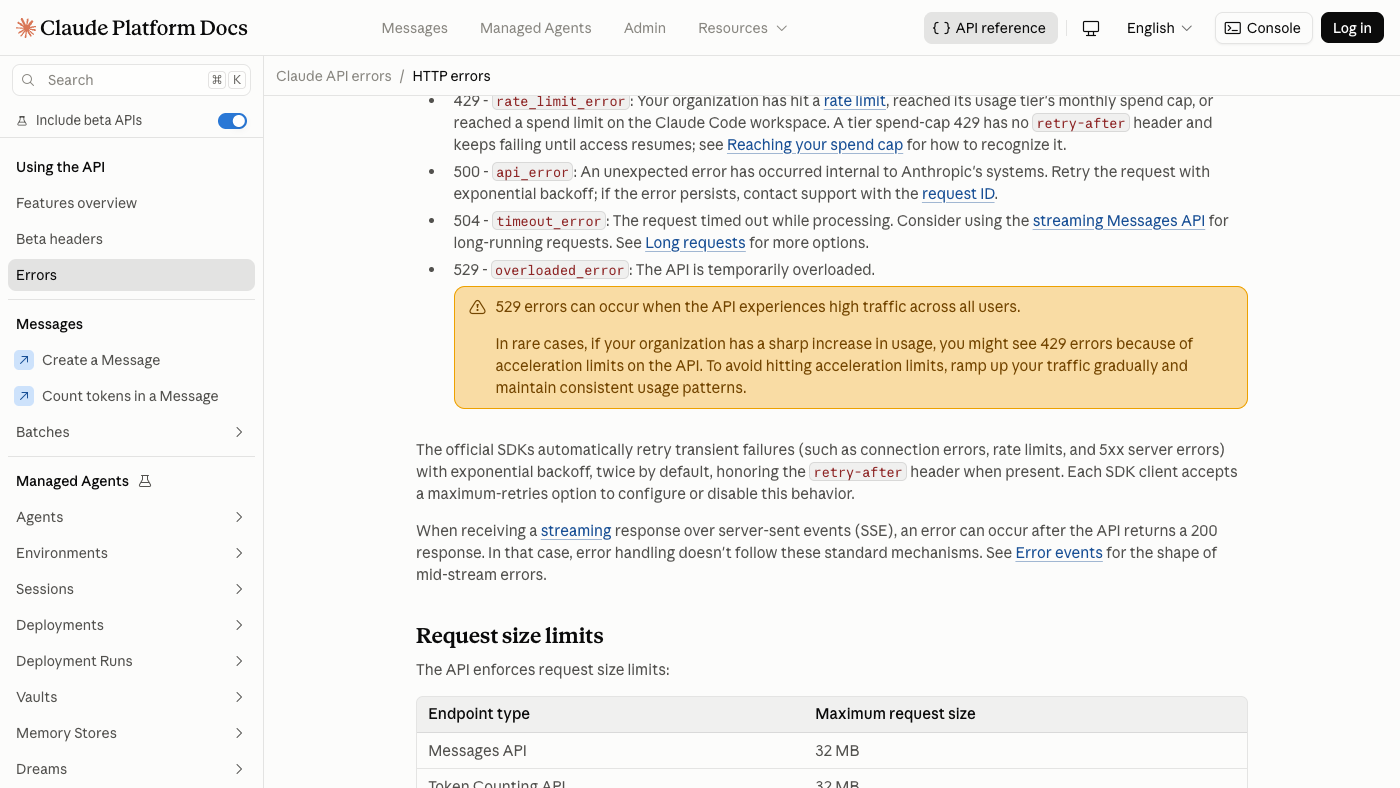Toggle off Include beta APIs switch
Viewport: 1400px width, 788px height.
tap(232, 121)
